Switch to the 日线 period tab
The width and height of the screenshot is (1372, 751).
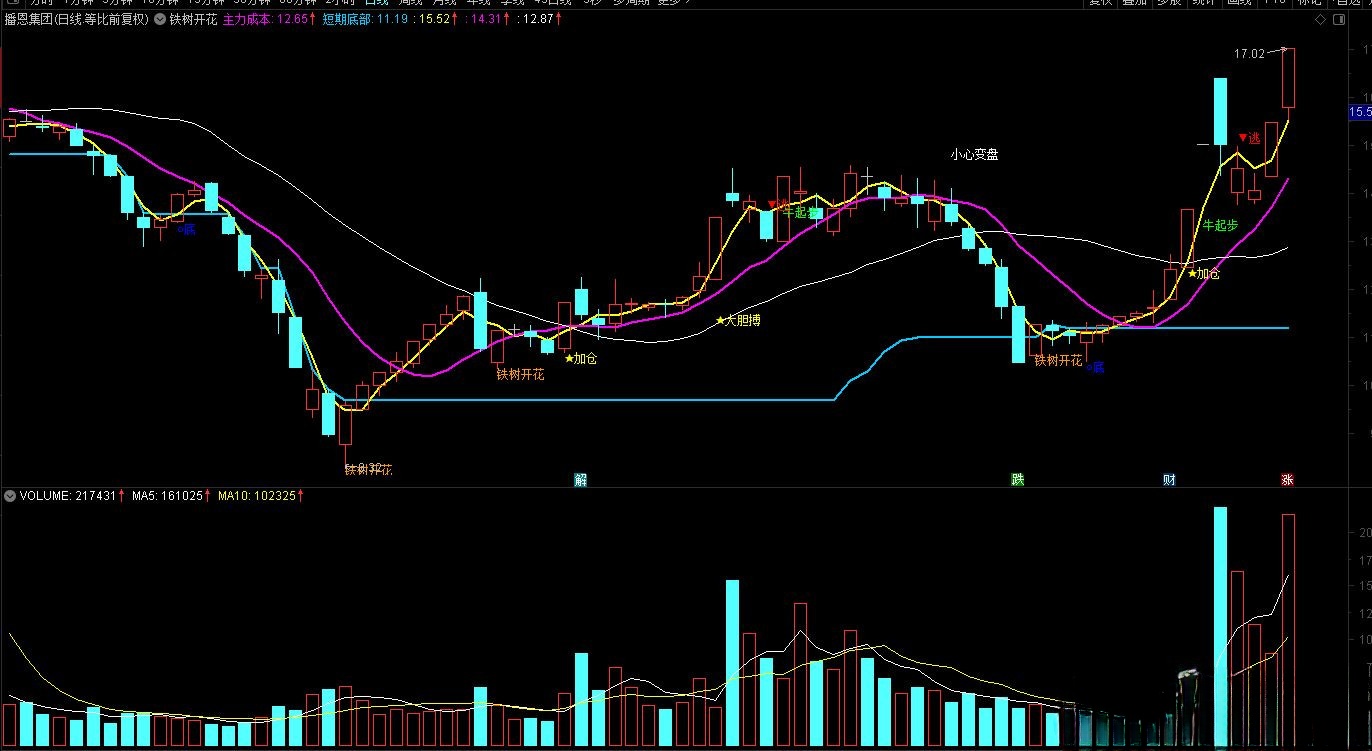[377, 2]
